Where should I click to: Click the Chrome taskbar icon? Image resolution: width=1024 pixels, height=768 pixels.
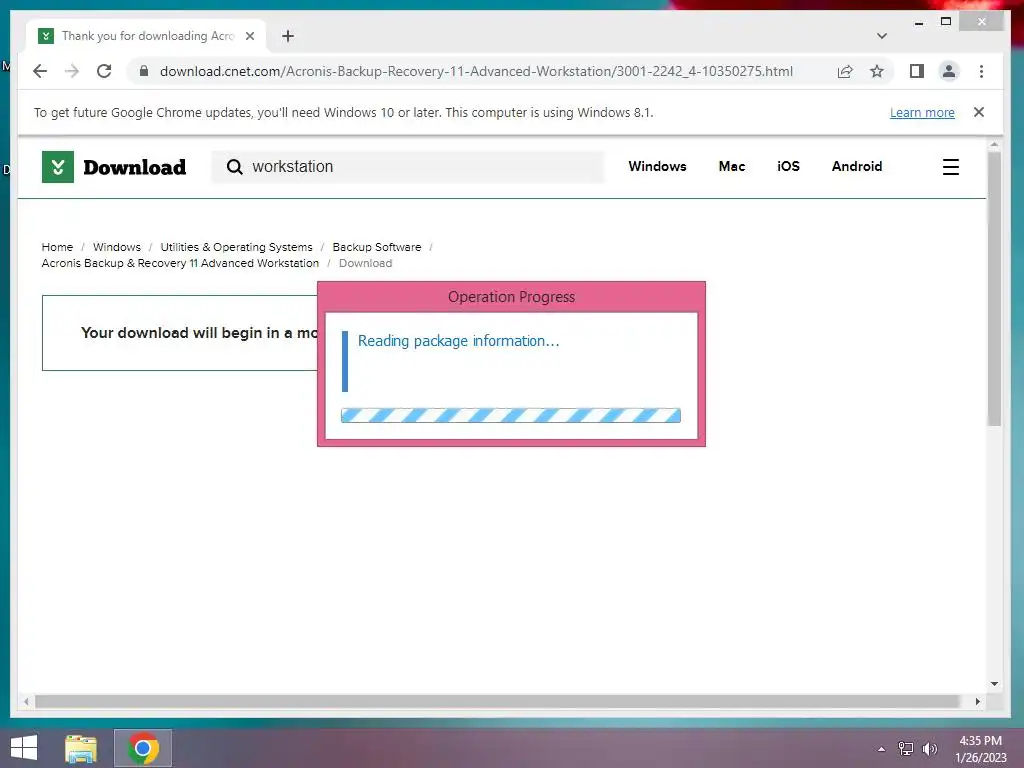coord(143,748)
